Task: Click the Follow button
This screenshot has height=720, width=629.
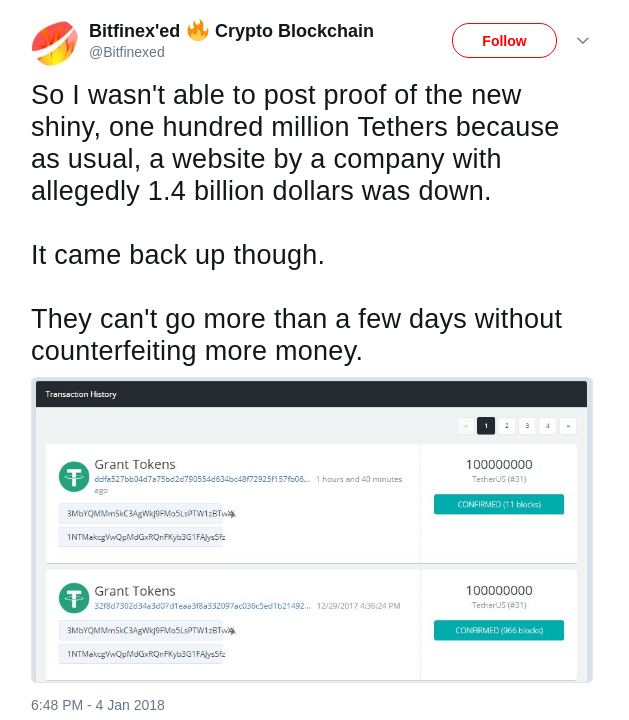Action: click(x=504, y=41)
